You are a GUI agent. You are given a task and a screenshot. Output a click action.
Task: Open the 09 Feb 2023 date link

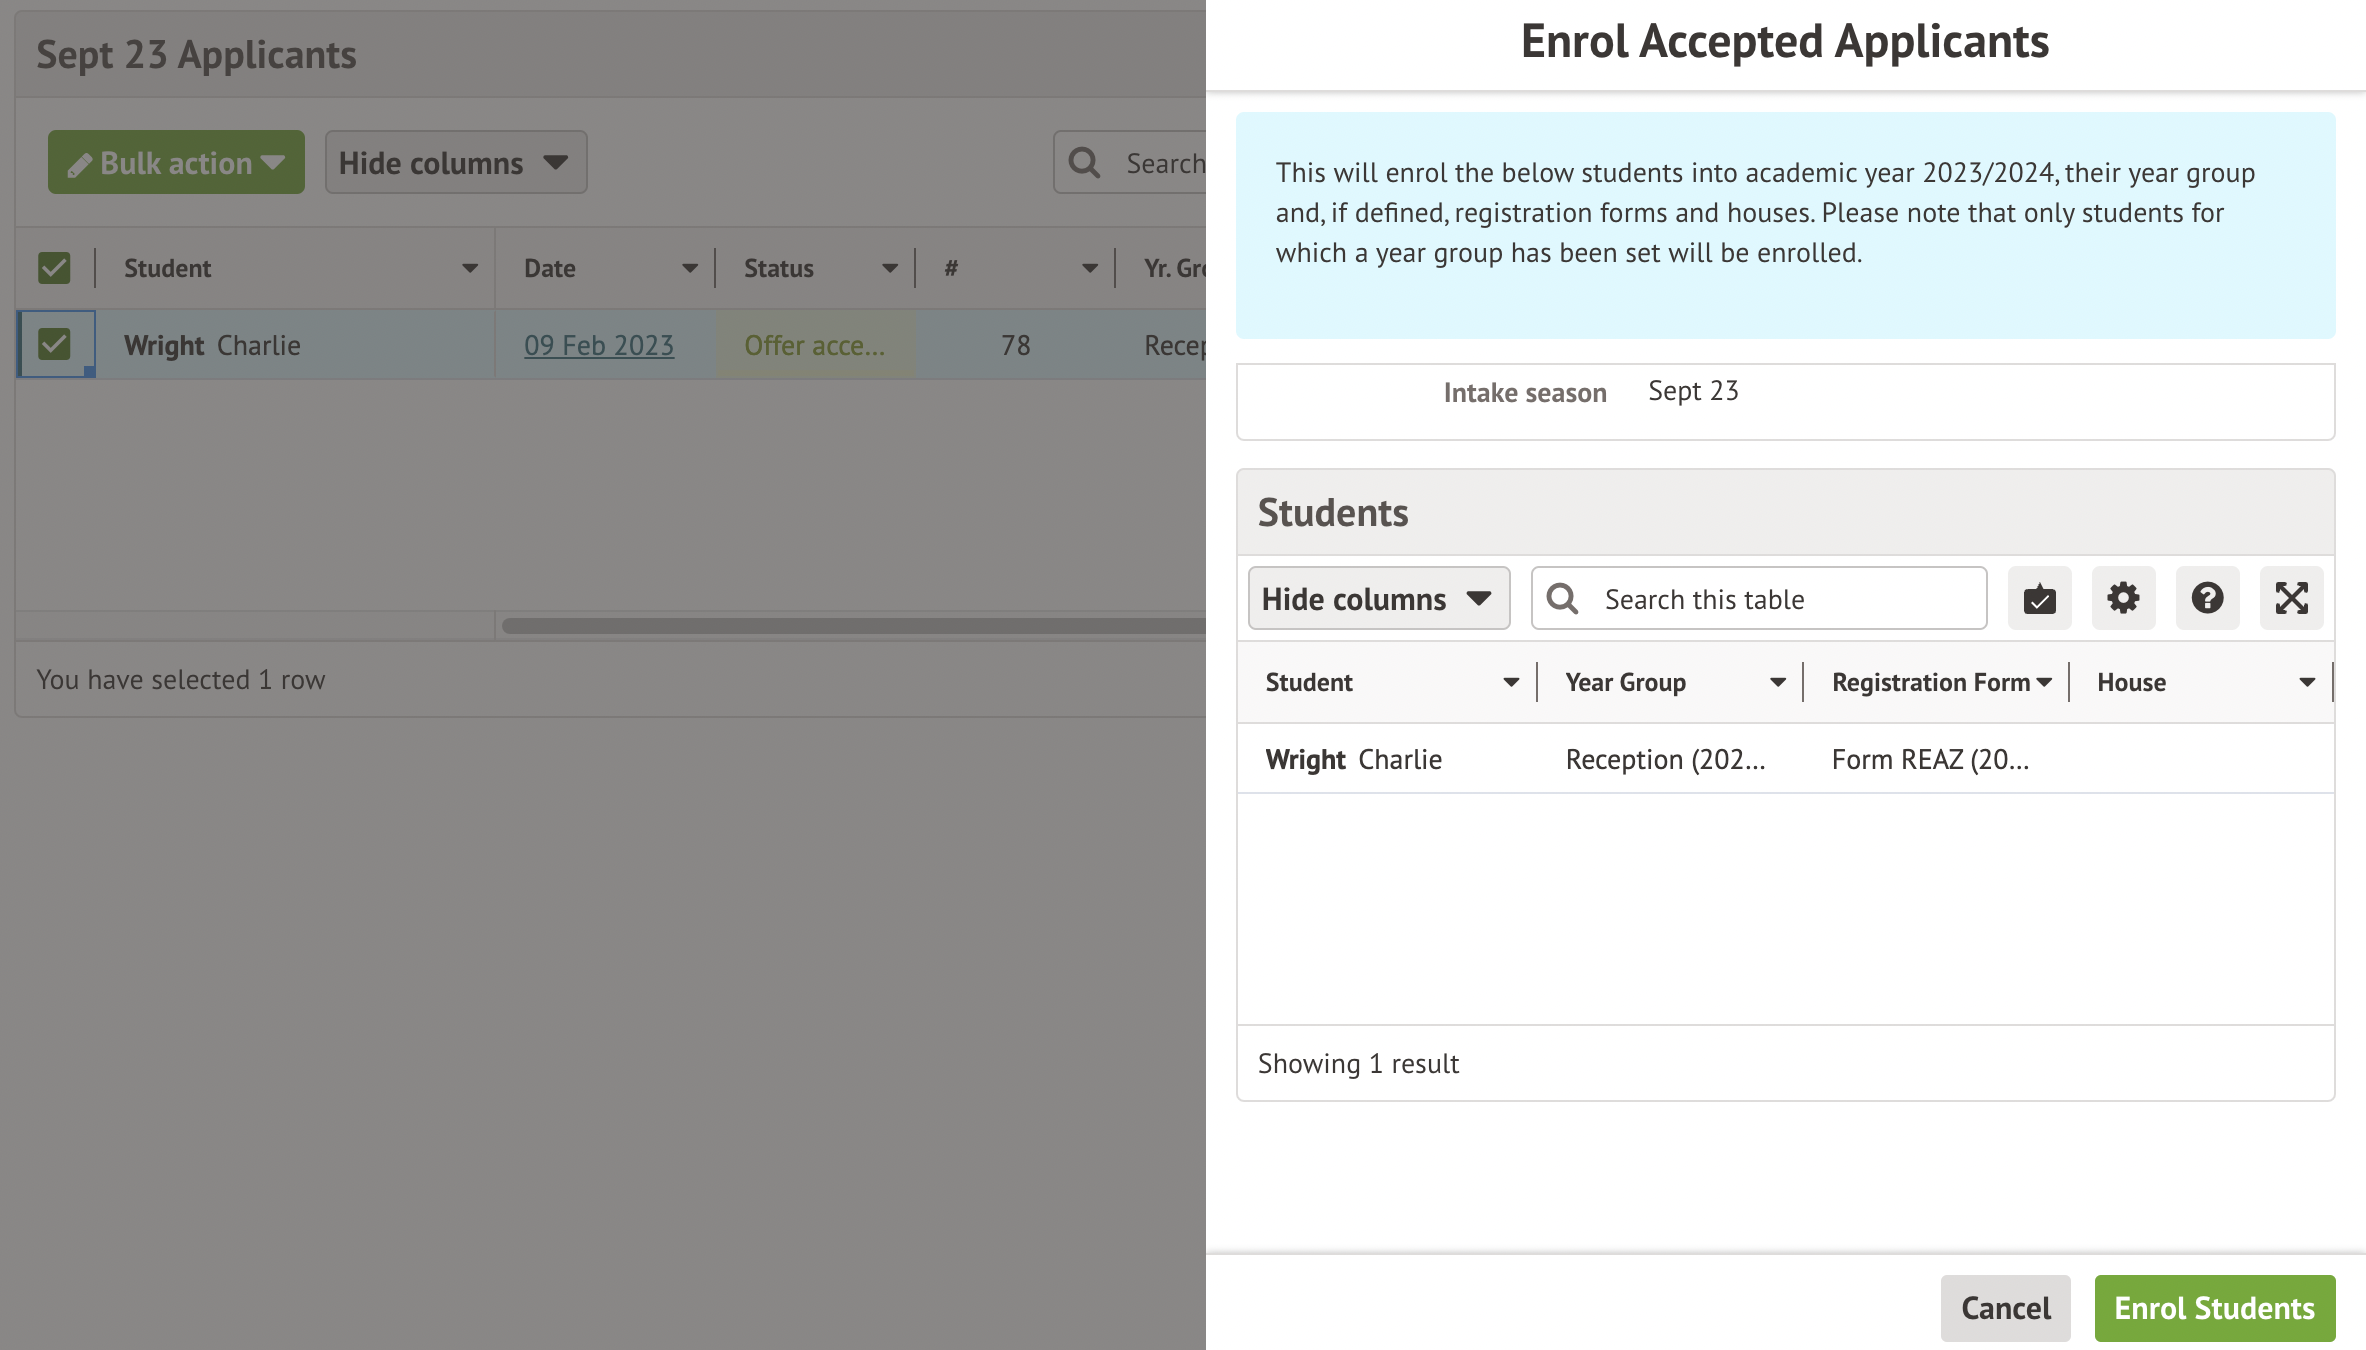599,346
